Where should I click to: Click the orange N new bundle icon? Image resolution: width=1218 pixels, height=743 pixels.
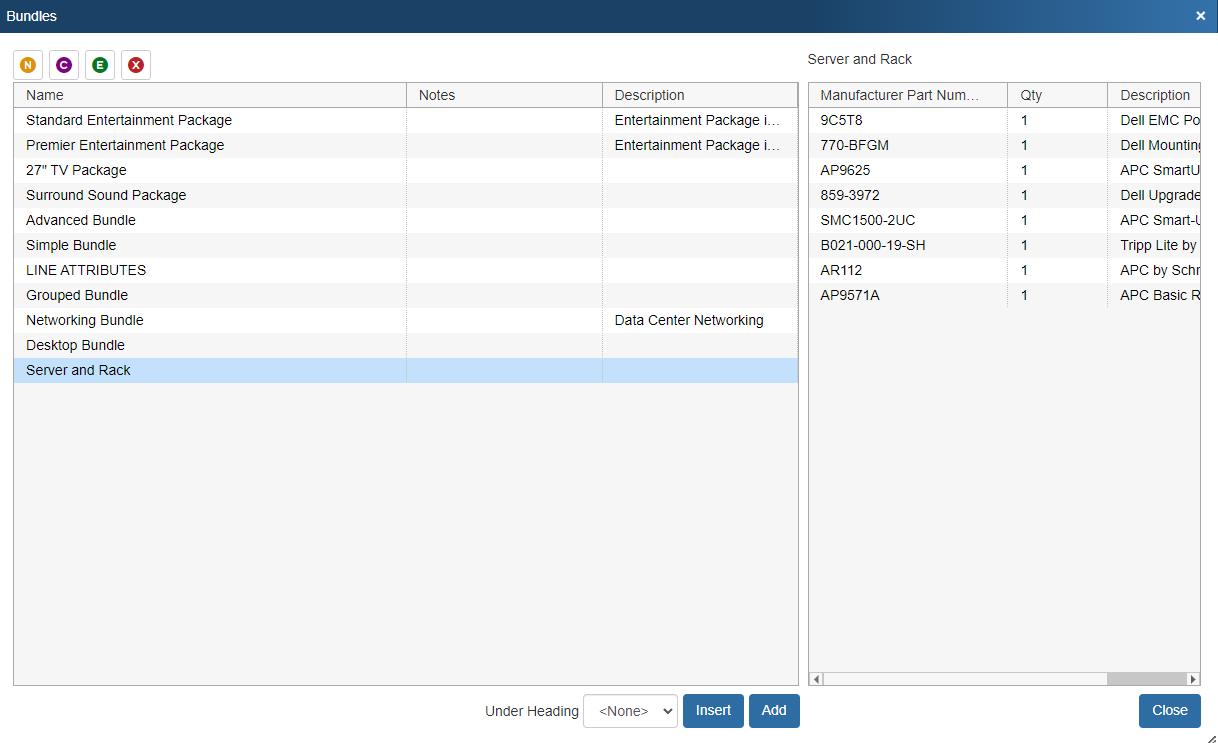(28, 65)
